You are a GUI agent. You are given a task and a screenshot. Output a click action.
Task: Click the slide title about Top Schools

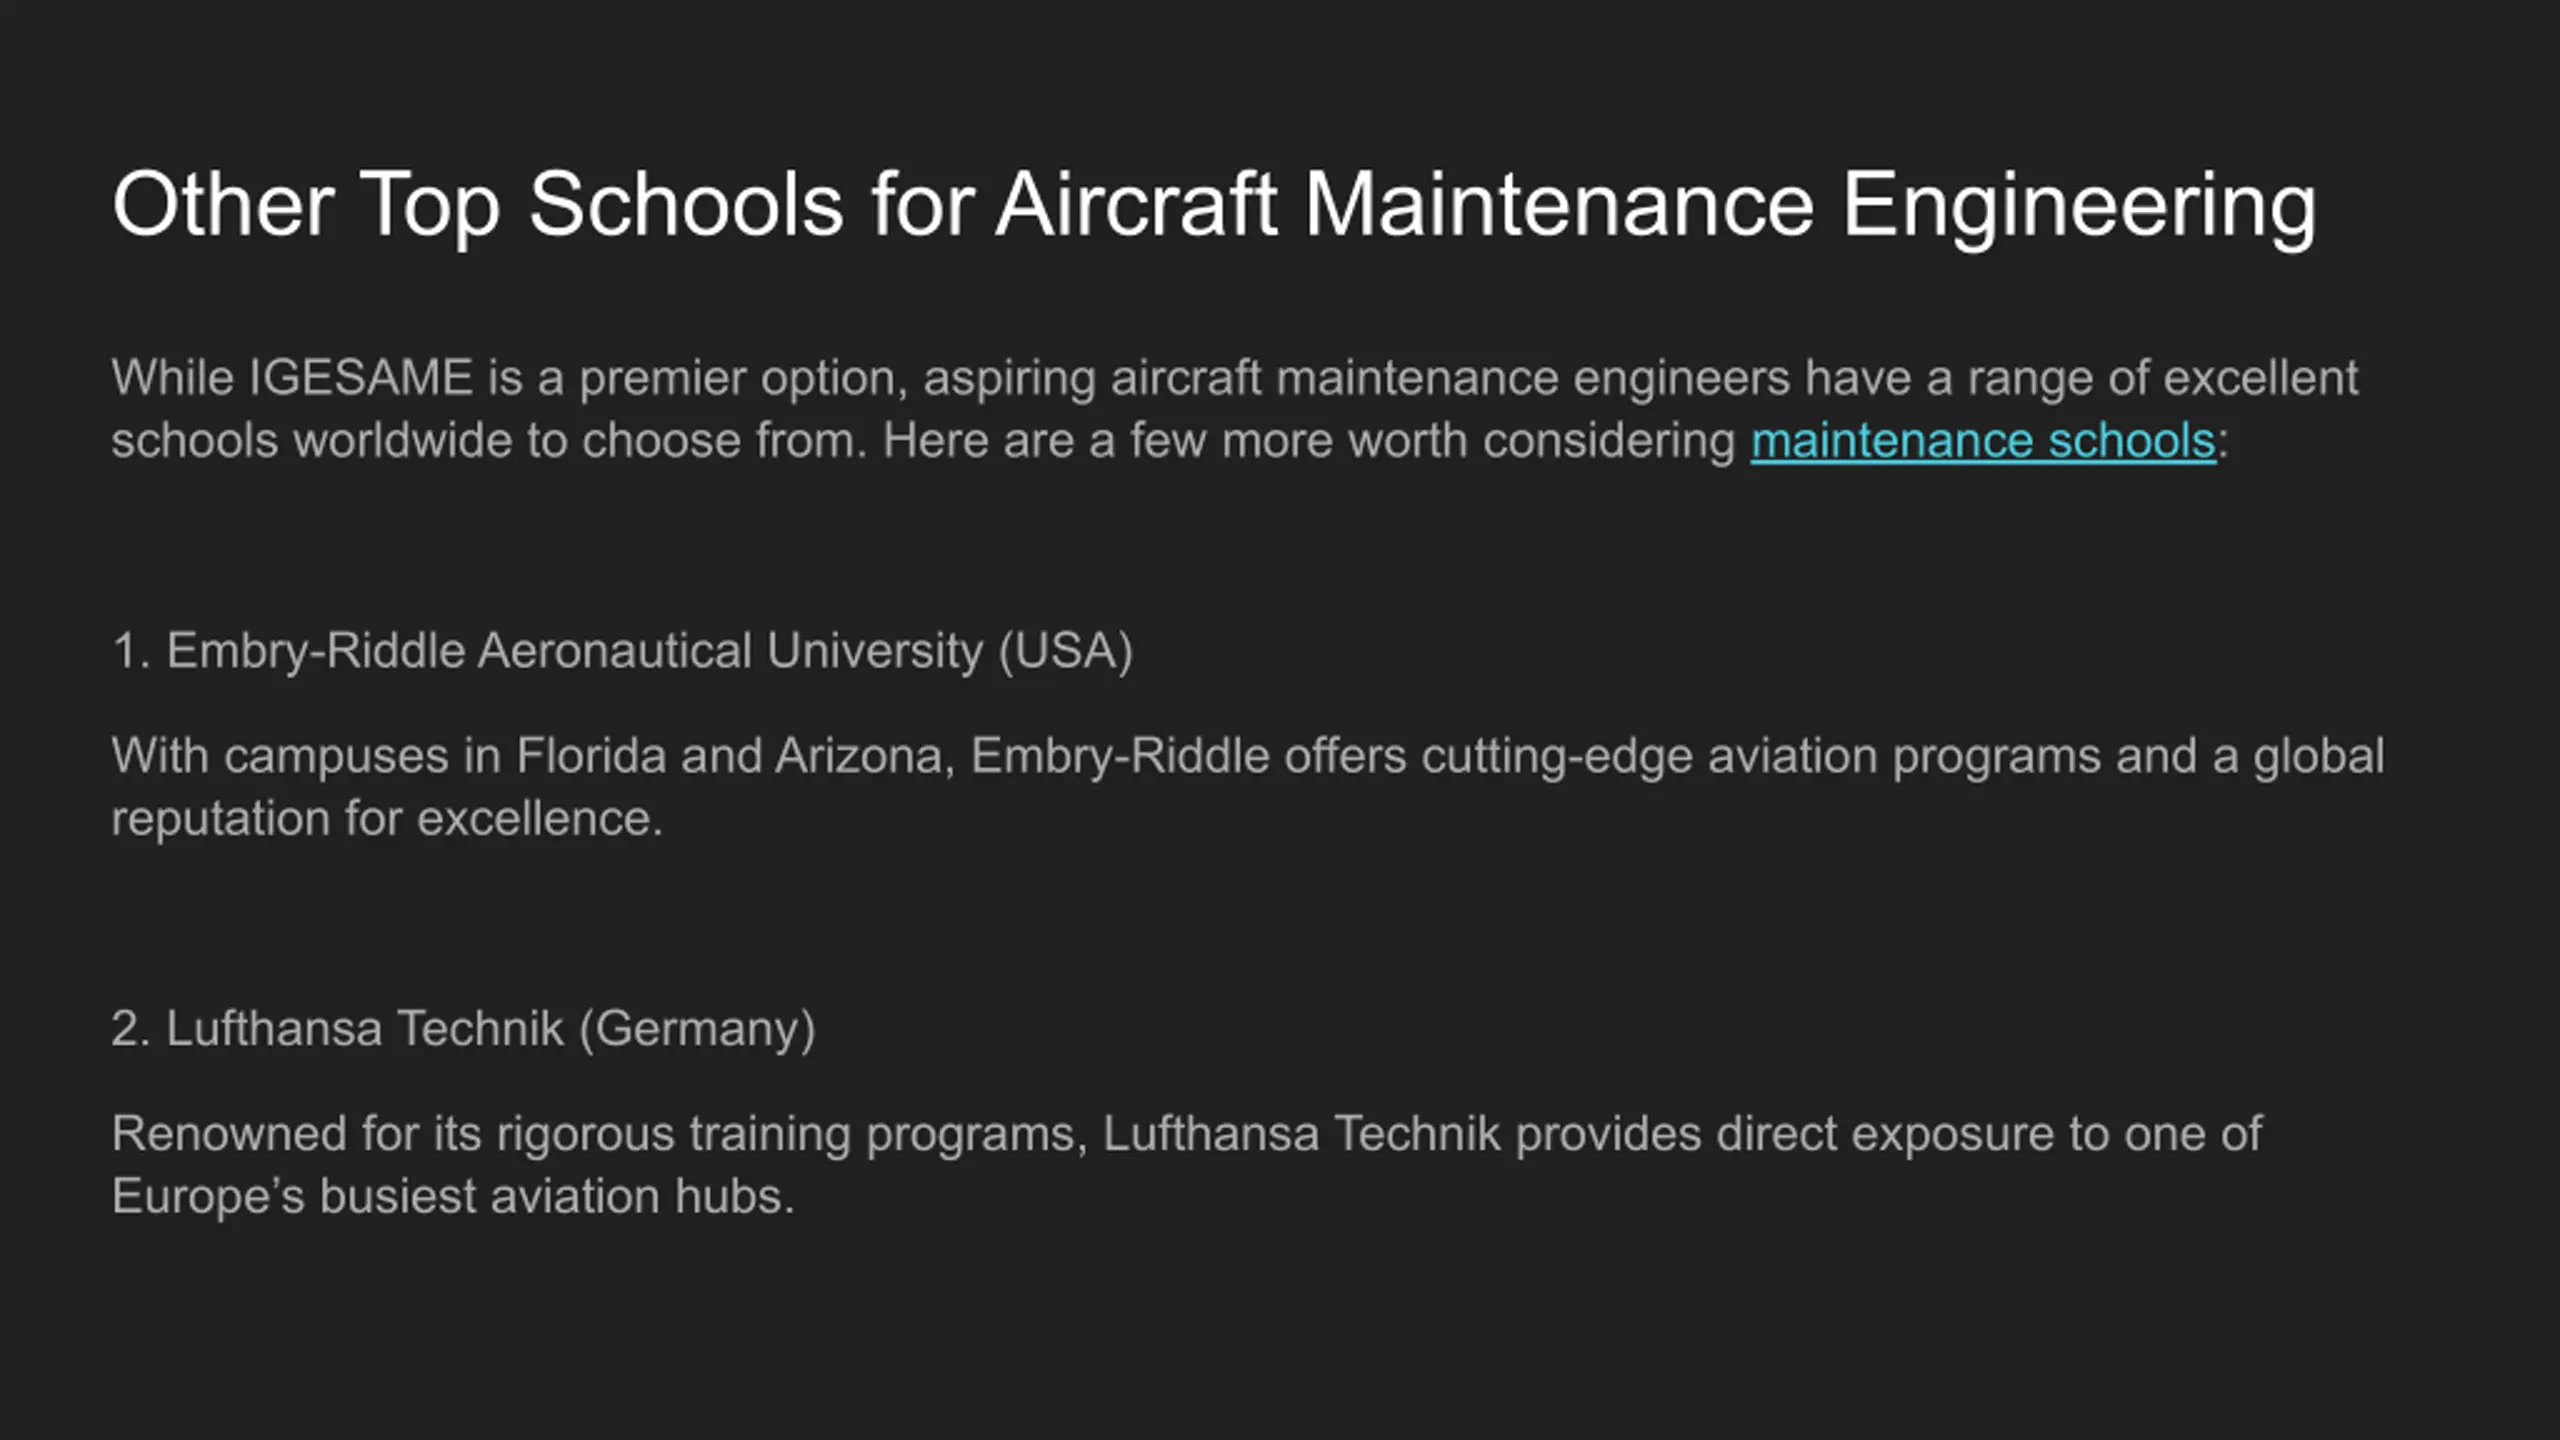(x=1214, y=205)
